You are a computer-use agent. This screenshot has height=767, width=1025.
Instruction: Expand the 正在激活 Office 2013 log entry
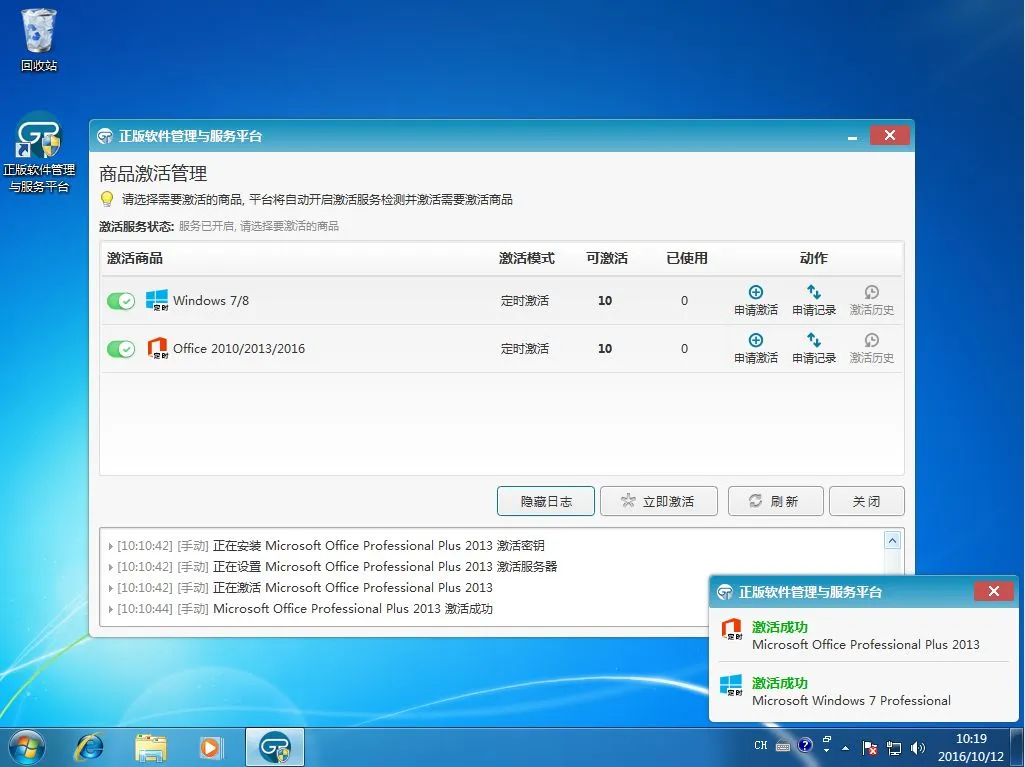(110, 588)
